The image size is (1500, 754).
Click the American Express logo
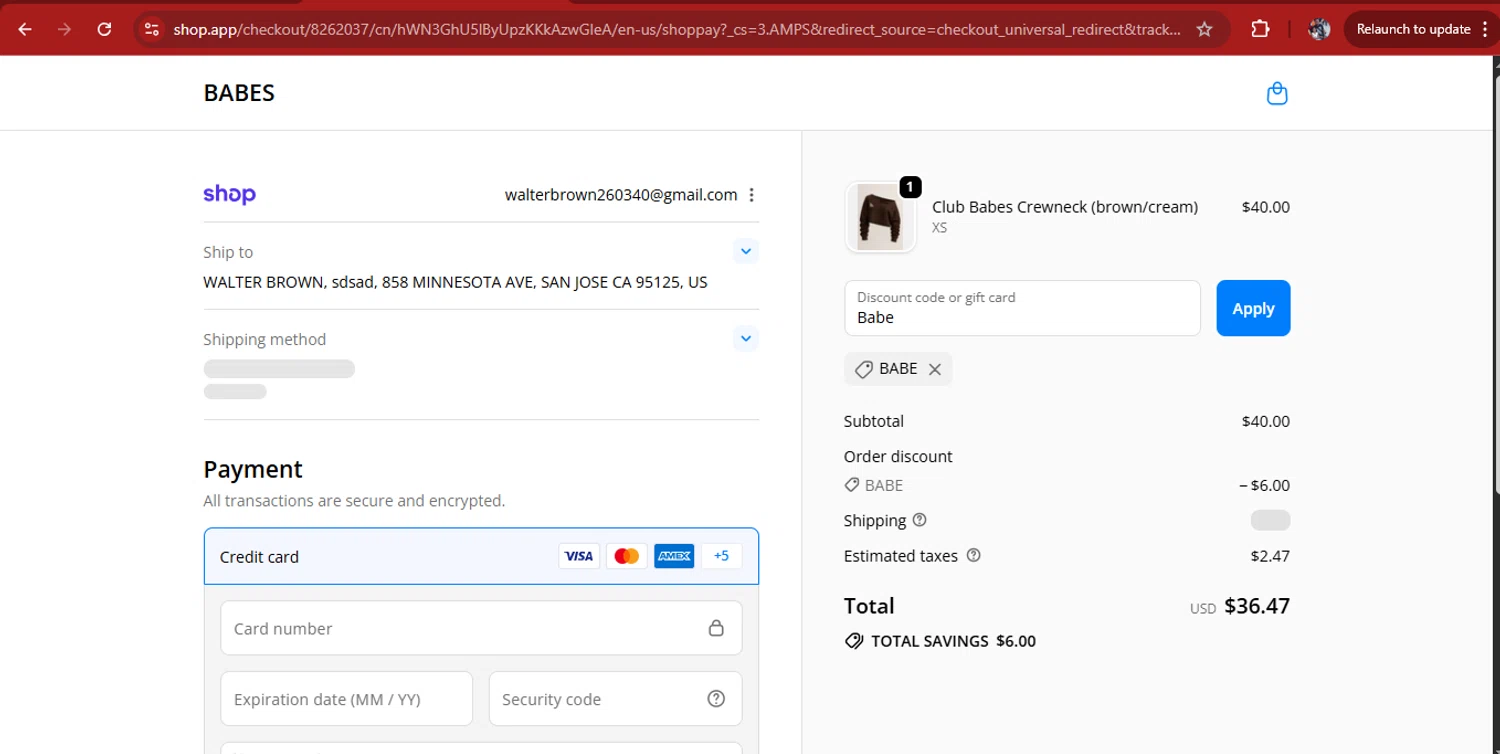point(674,556)
